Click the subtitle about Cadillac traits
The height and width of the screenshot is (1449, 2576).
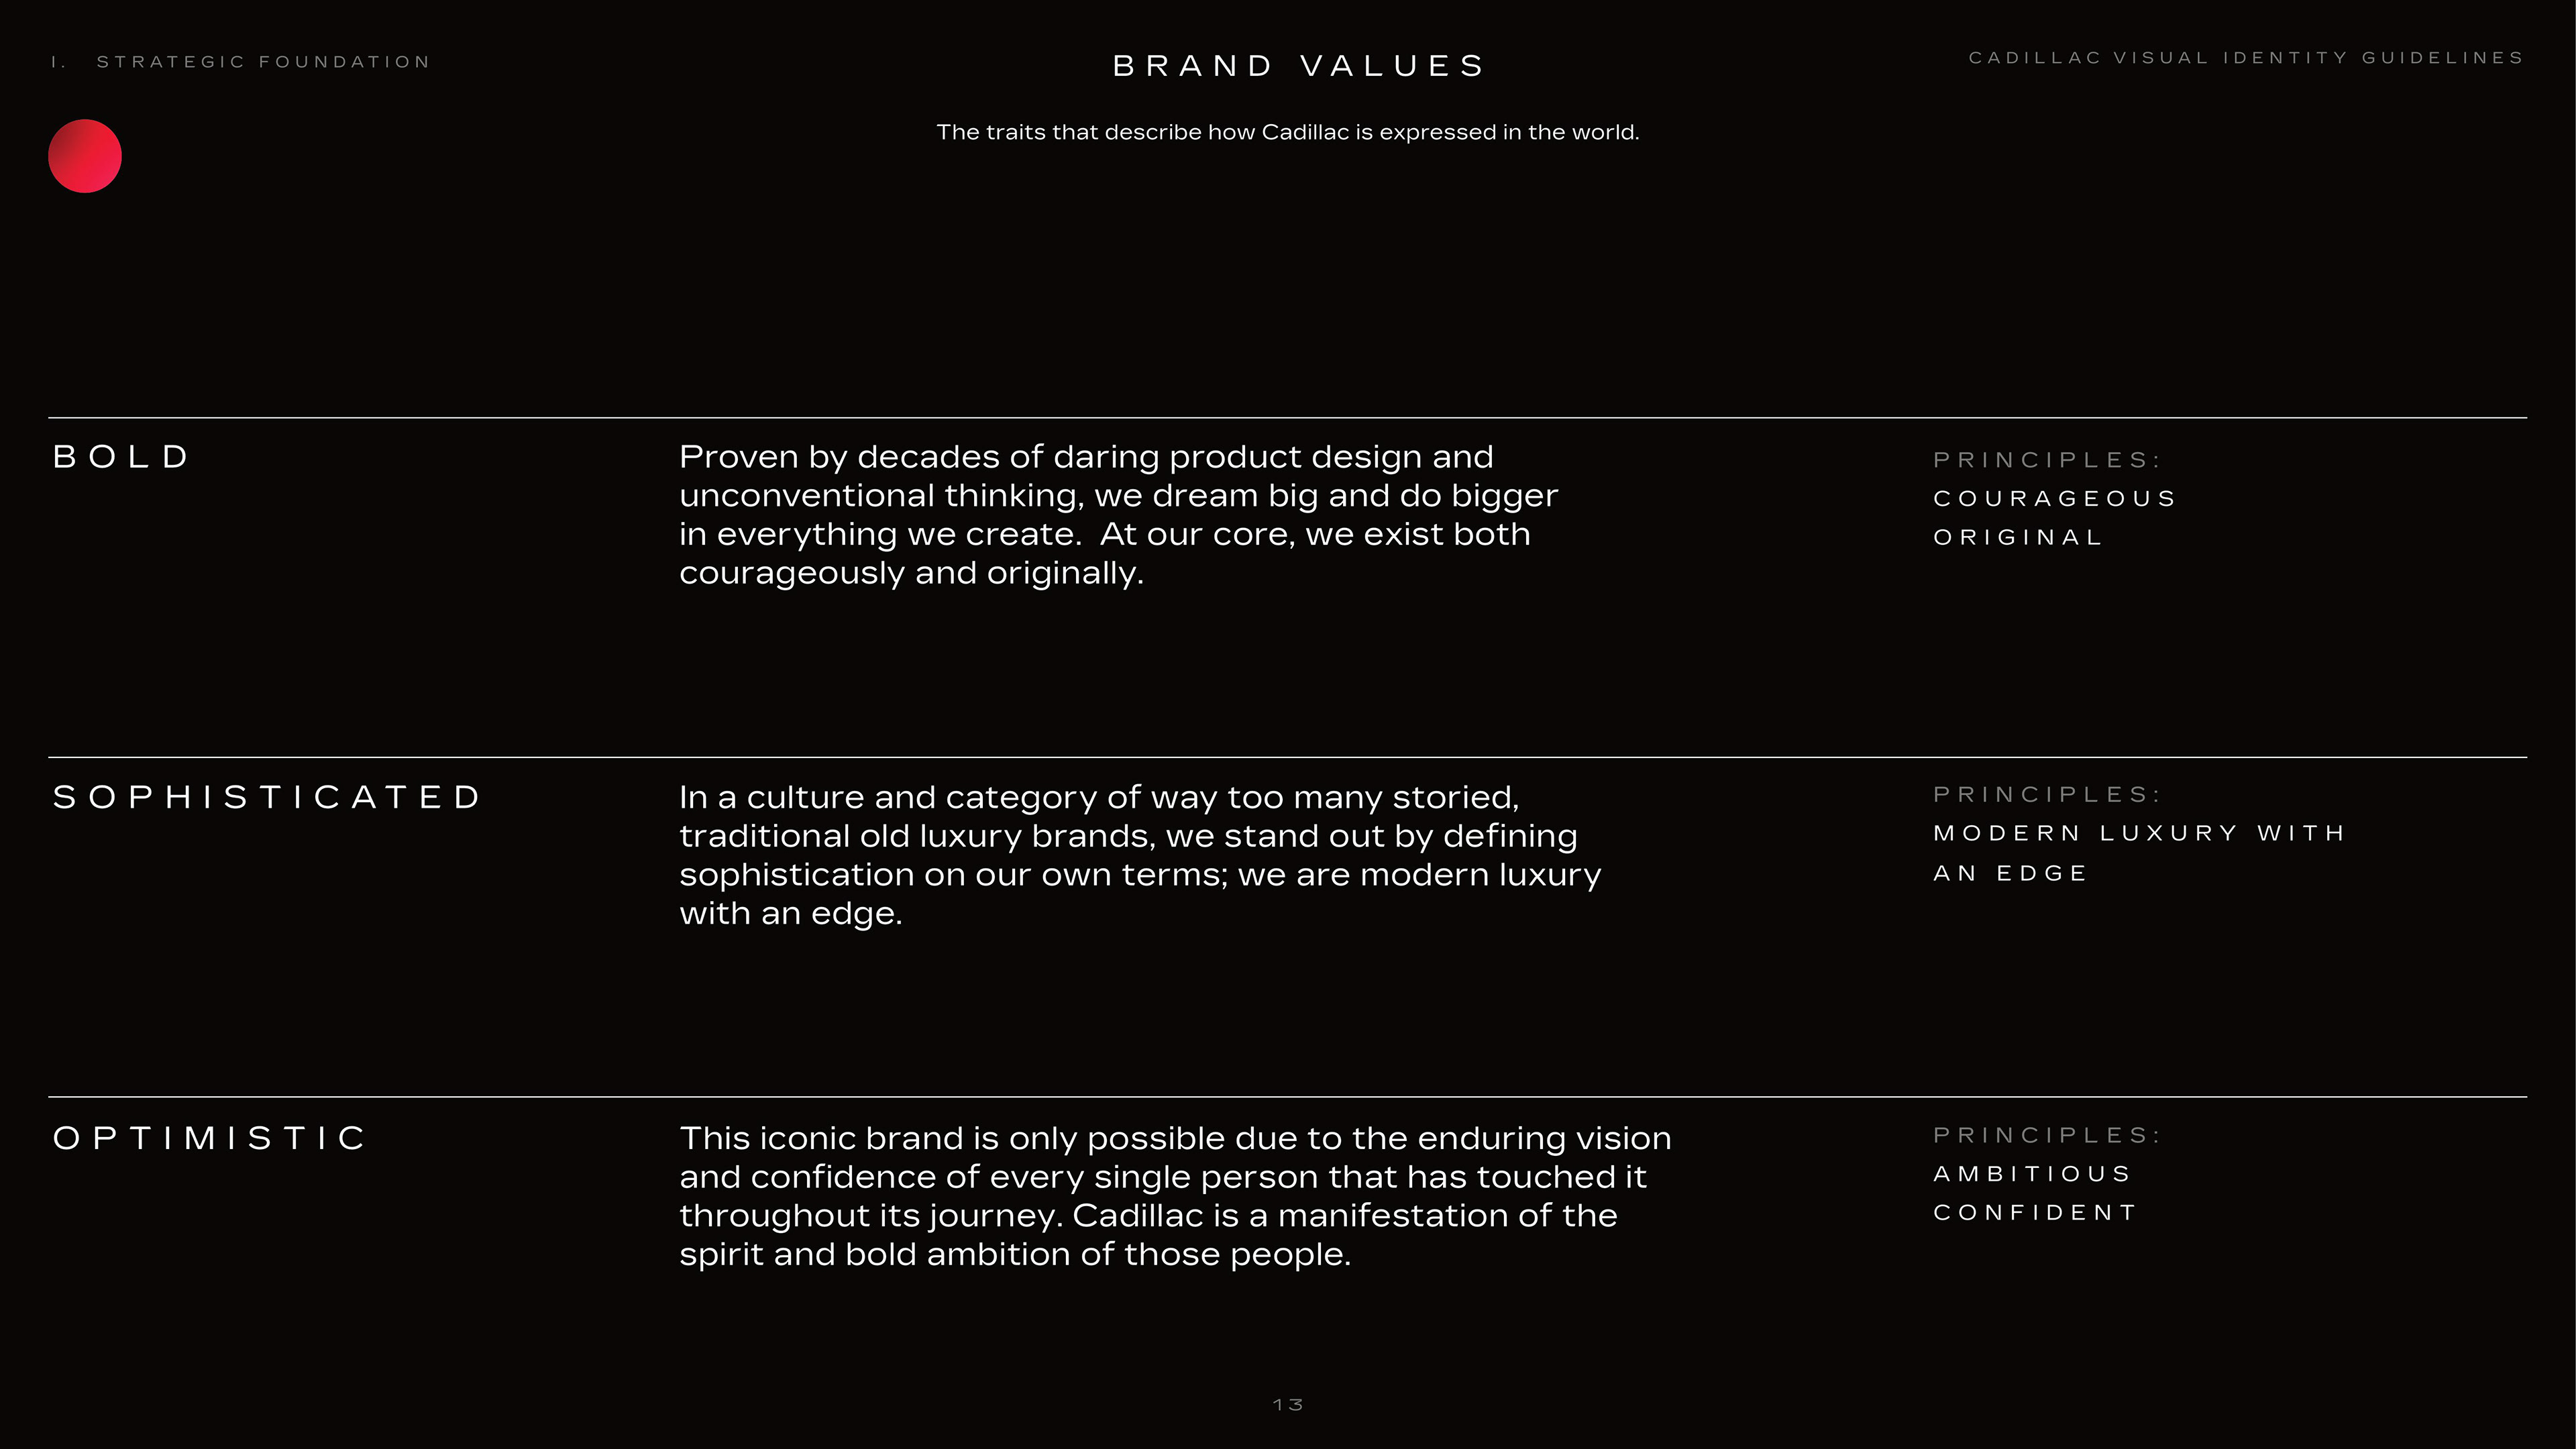tap(1287, 132)
